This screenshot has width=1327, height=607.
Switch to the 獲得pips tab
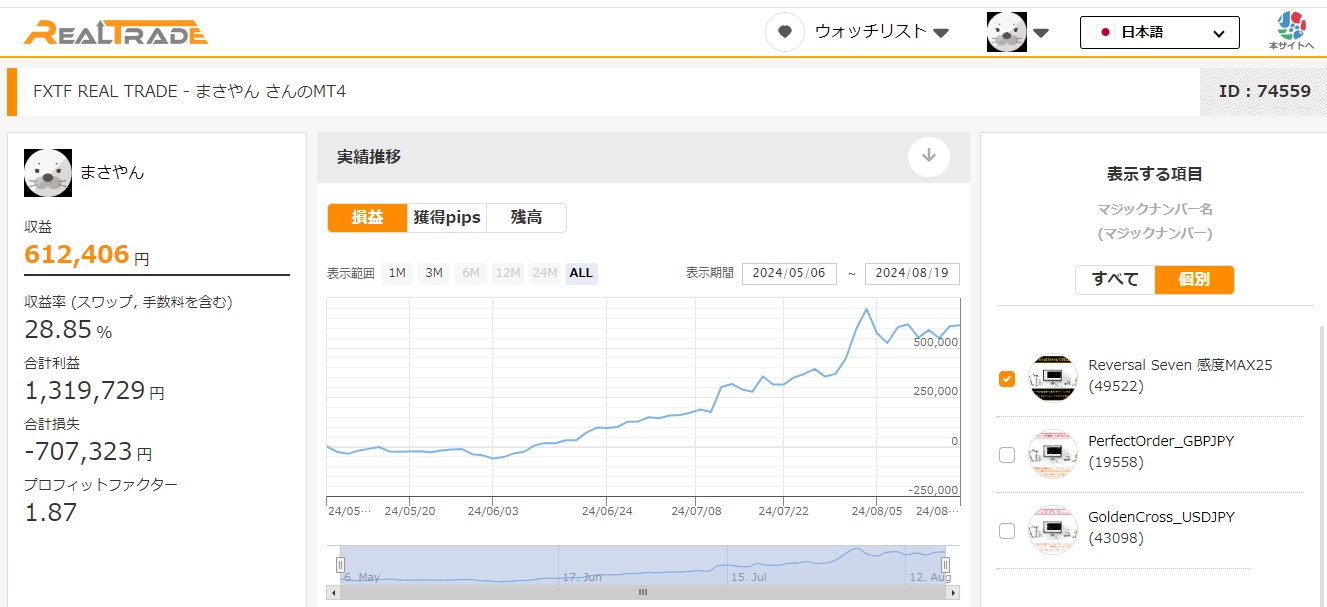click(x=447, y=217)
